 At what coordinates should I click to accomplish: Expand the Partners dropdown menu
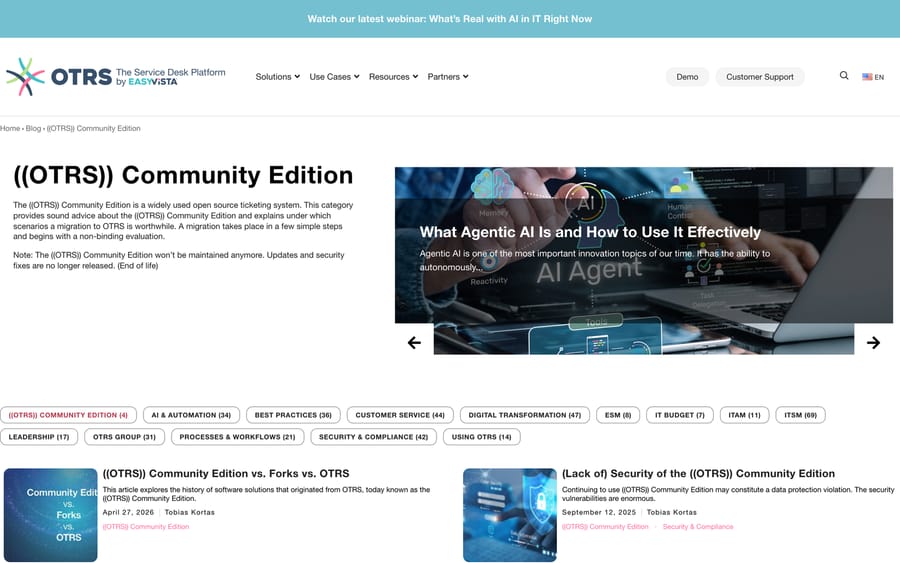point(448,77)
